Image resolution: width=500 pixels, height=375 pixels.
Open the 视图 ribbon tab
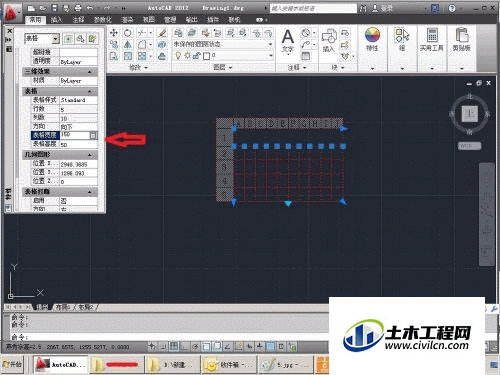point(149,20)
